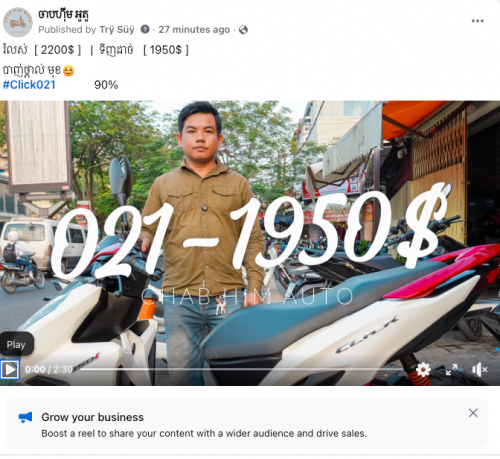Click the megaphone boost icon
Viewport: 500px width, 459px height.
point(25,417)
